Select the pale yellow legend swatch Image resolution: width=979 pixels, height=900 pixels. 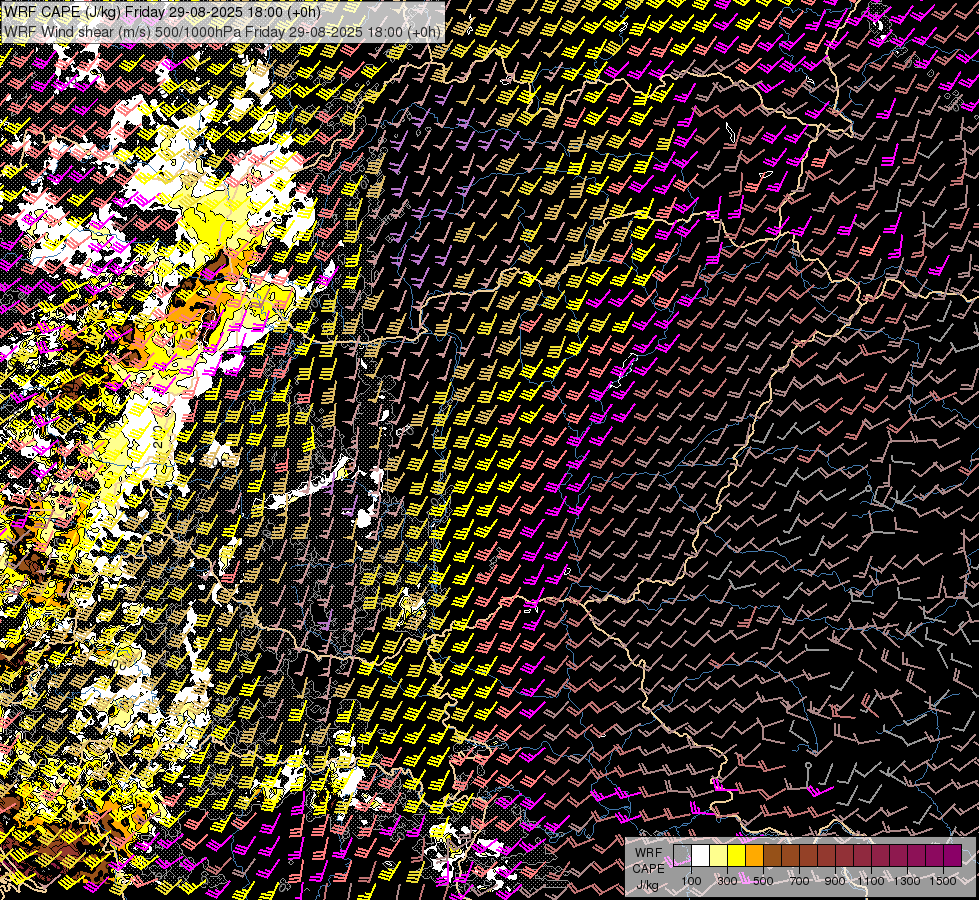point(719,856)
